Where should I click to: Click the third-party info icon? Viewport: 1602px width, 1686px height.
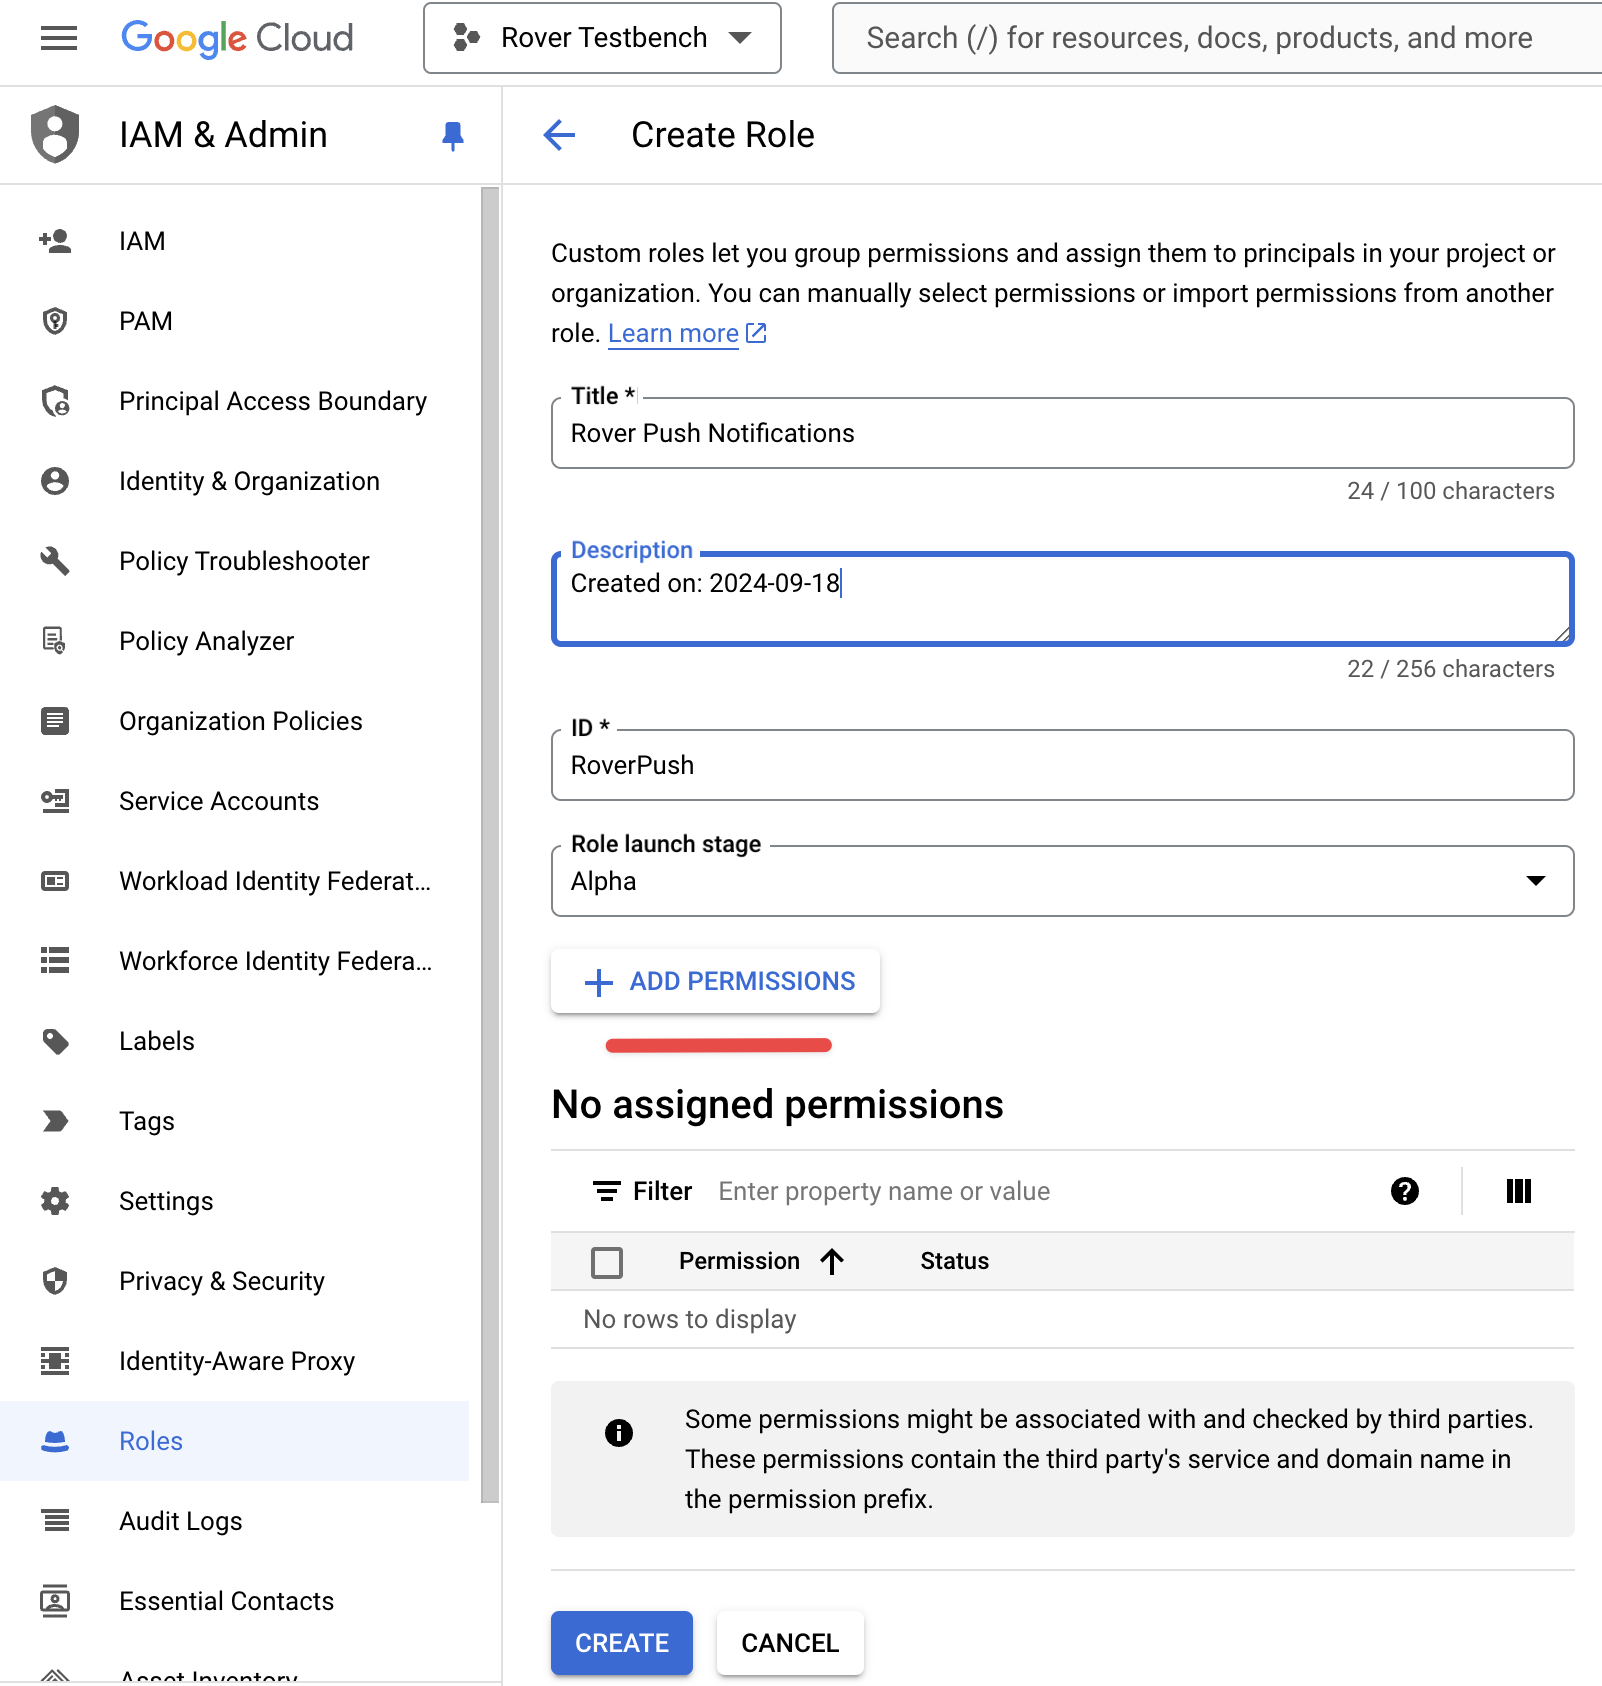pyautogui.click(x=619, y=1433)
